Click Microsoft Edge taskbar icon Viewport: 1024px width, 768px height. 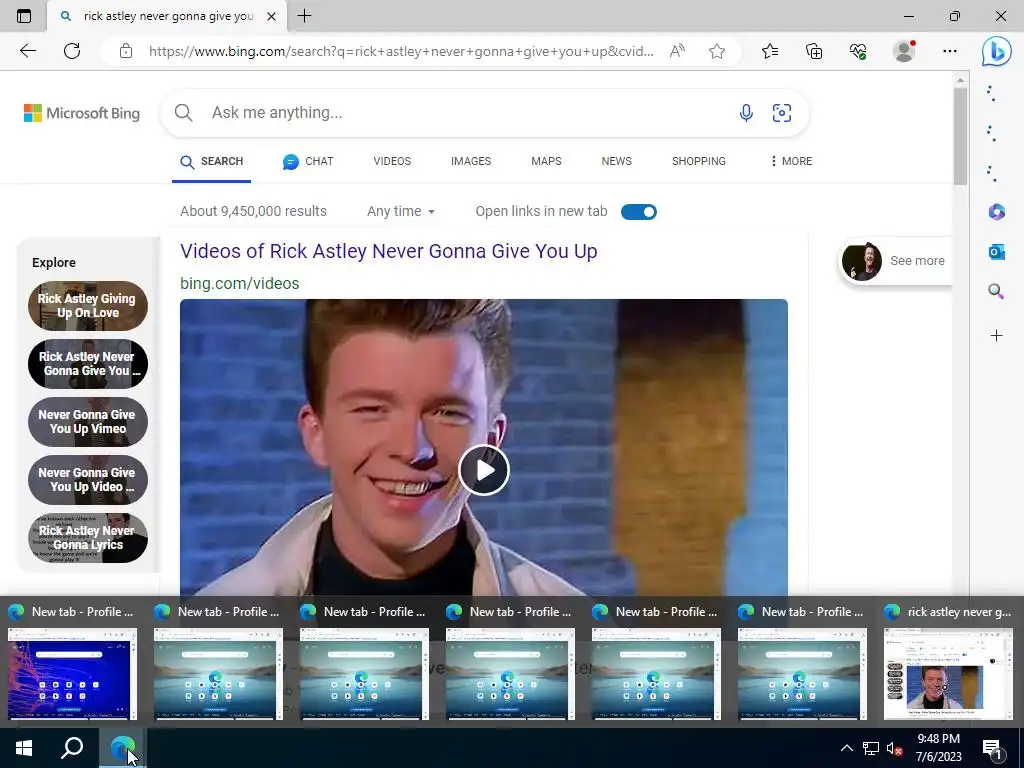(123, 748)
